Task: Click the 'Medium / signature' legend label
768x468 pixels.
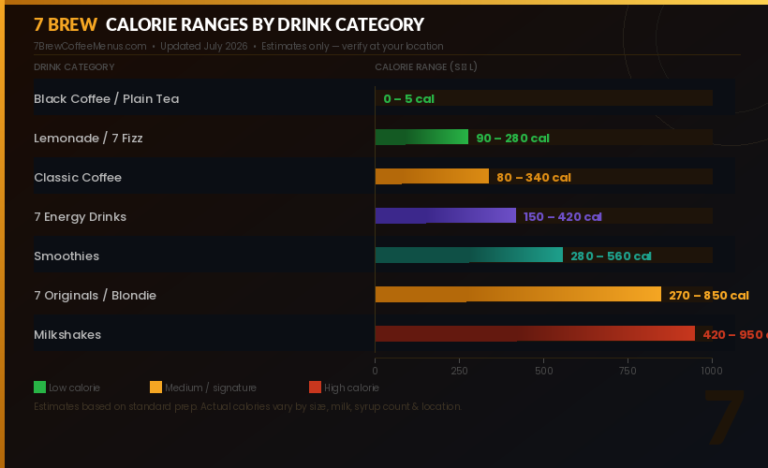Action: [x=211, y=388]
